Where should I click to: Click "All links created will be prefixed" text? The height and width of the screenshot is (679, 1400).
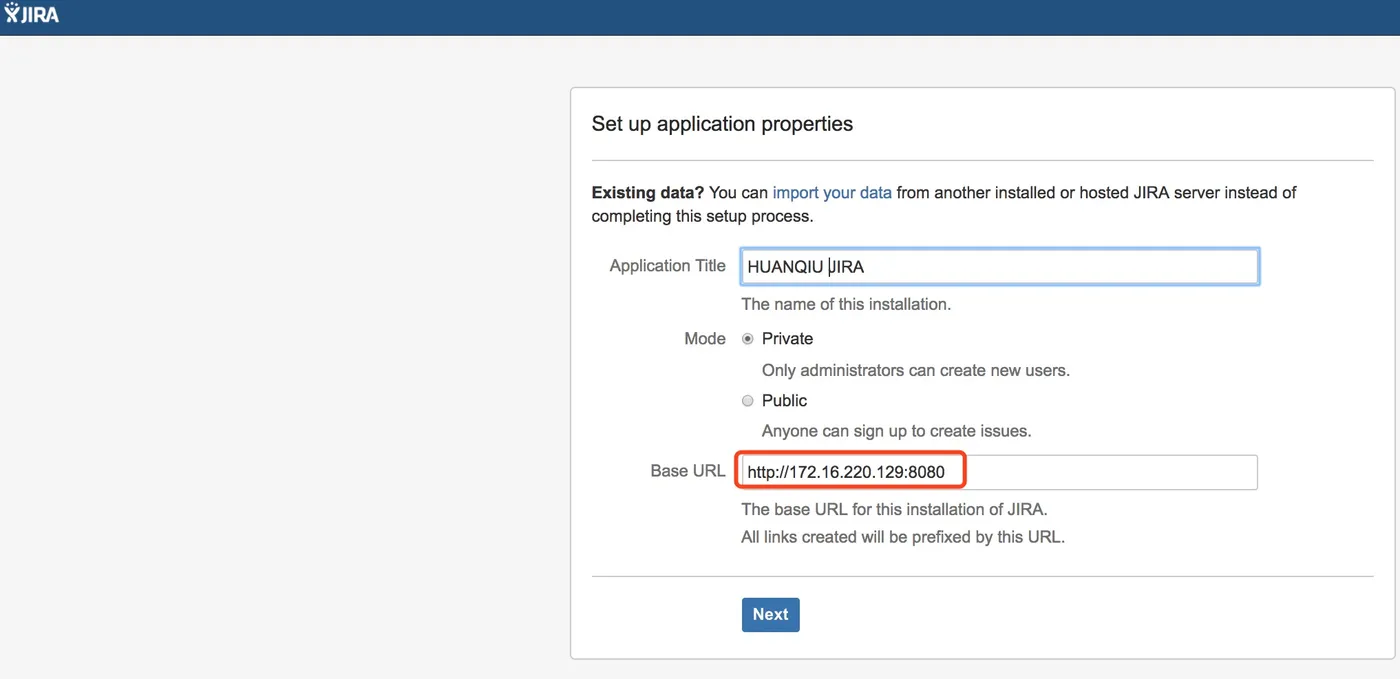point(902,537)
